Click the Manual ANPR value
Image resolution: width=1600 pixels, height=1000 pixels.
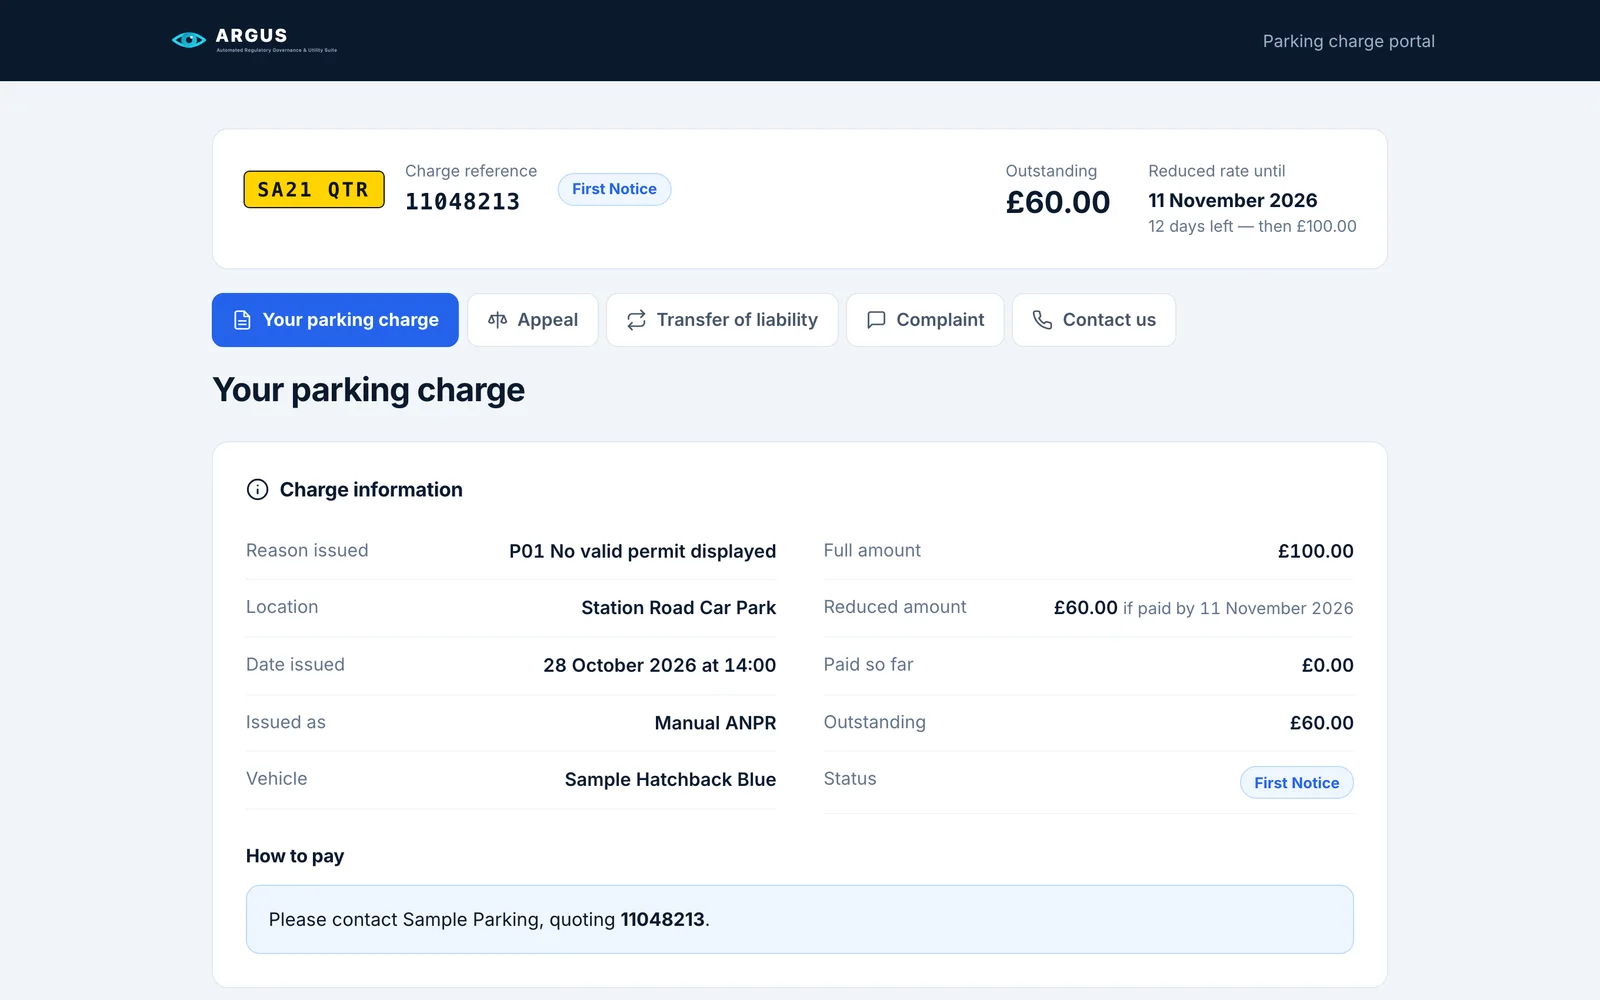tap(715, 723)
